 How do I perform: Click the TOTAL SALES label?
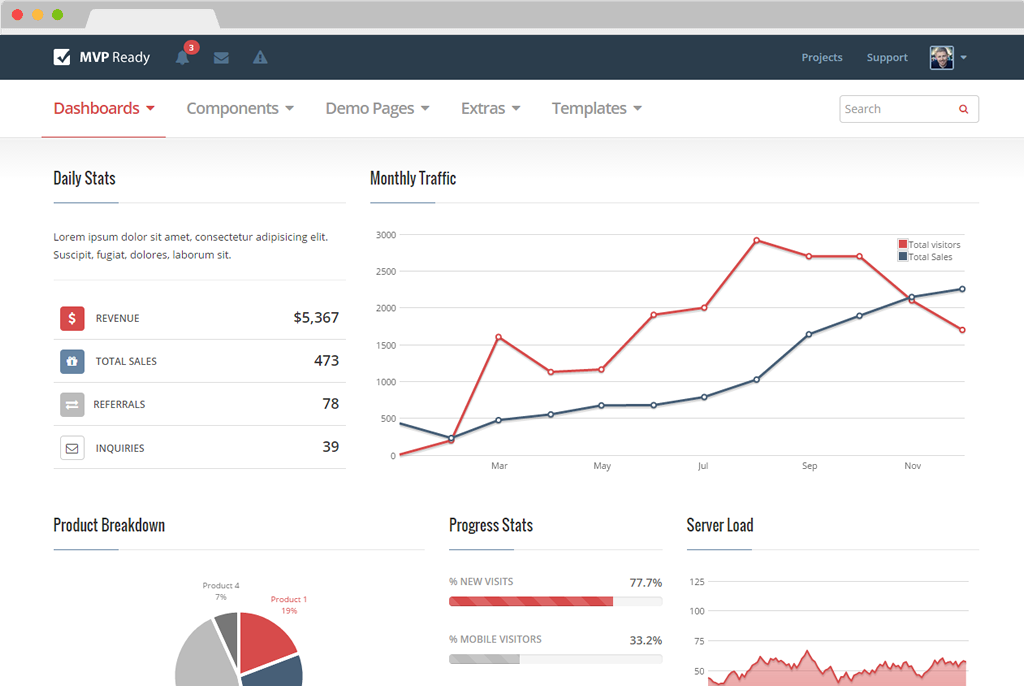coord(126,361)
